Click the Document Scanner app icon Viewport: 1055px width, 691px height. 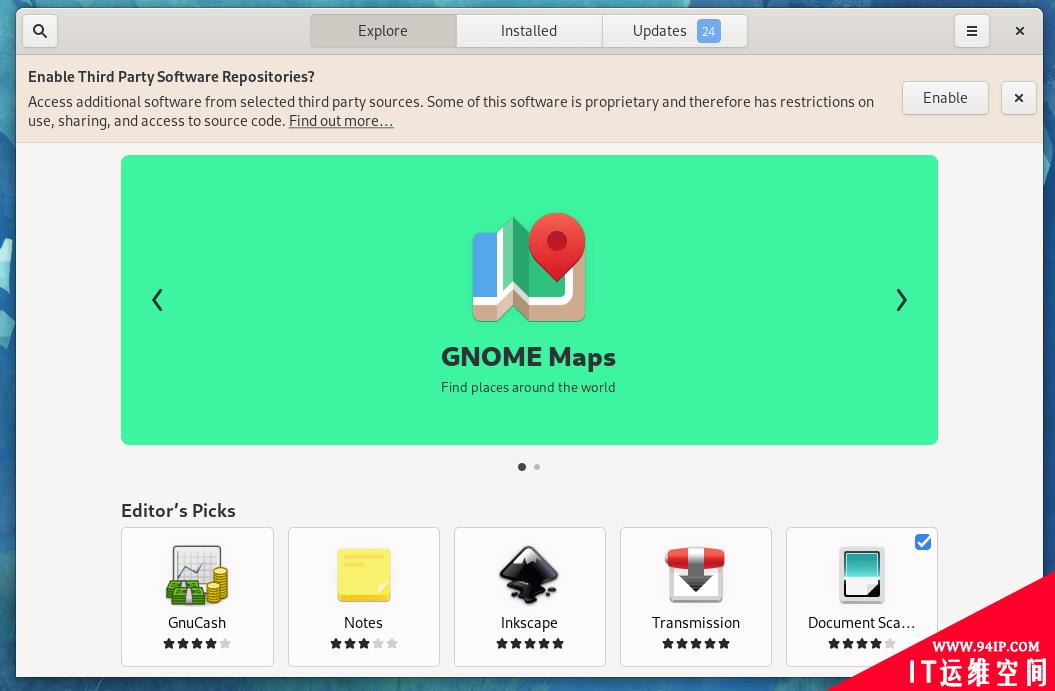point(862,575)
